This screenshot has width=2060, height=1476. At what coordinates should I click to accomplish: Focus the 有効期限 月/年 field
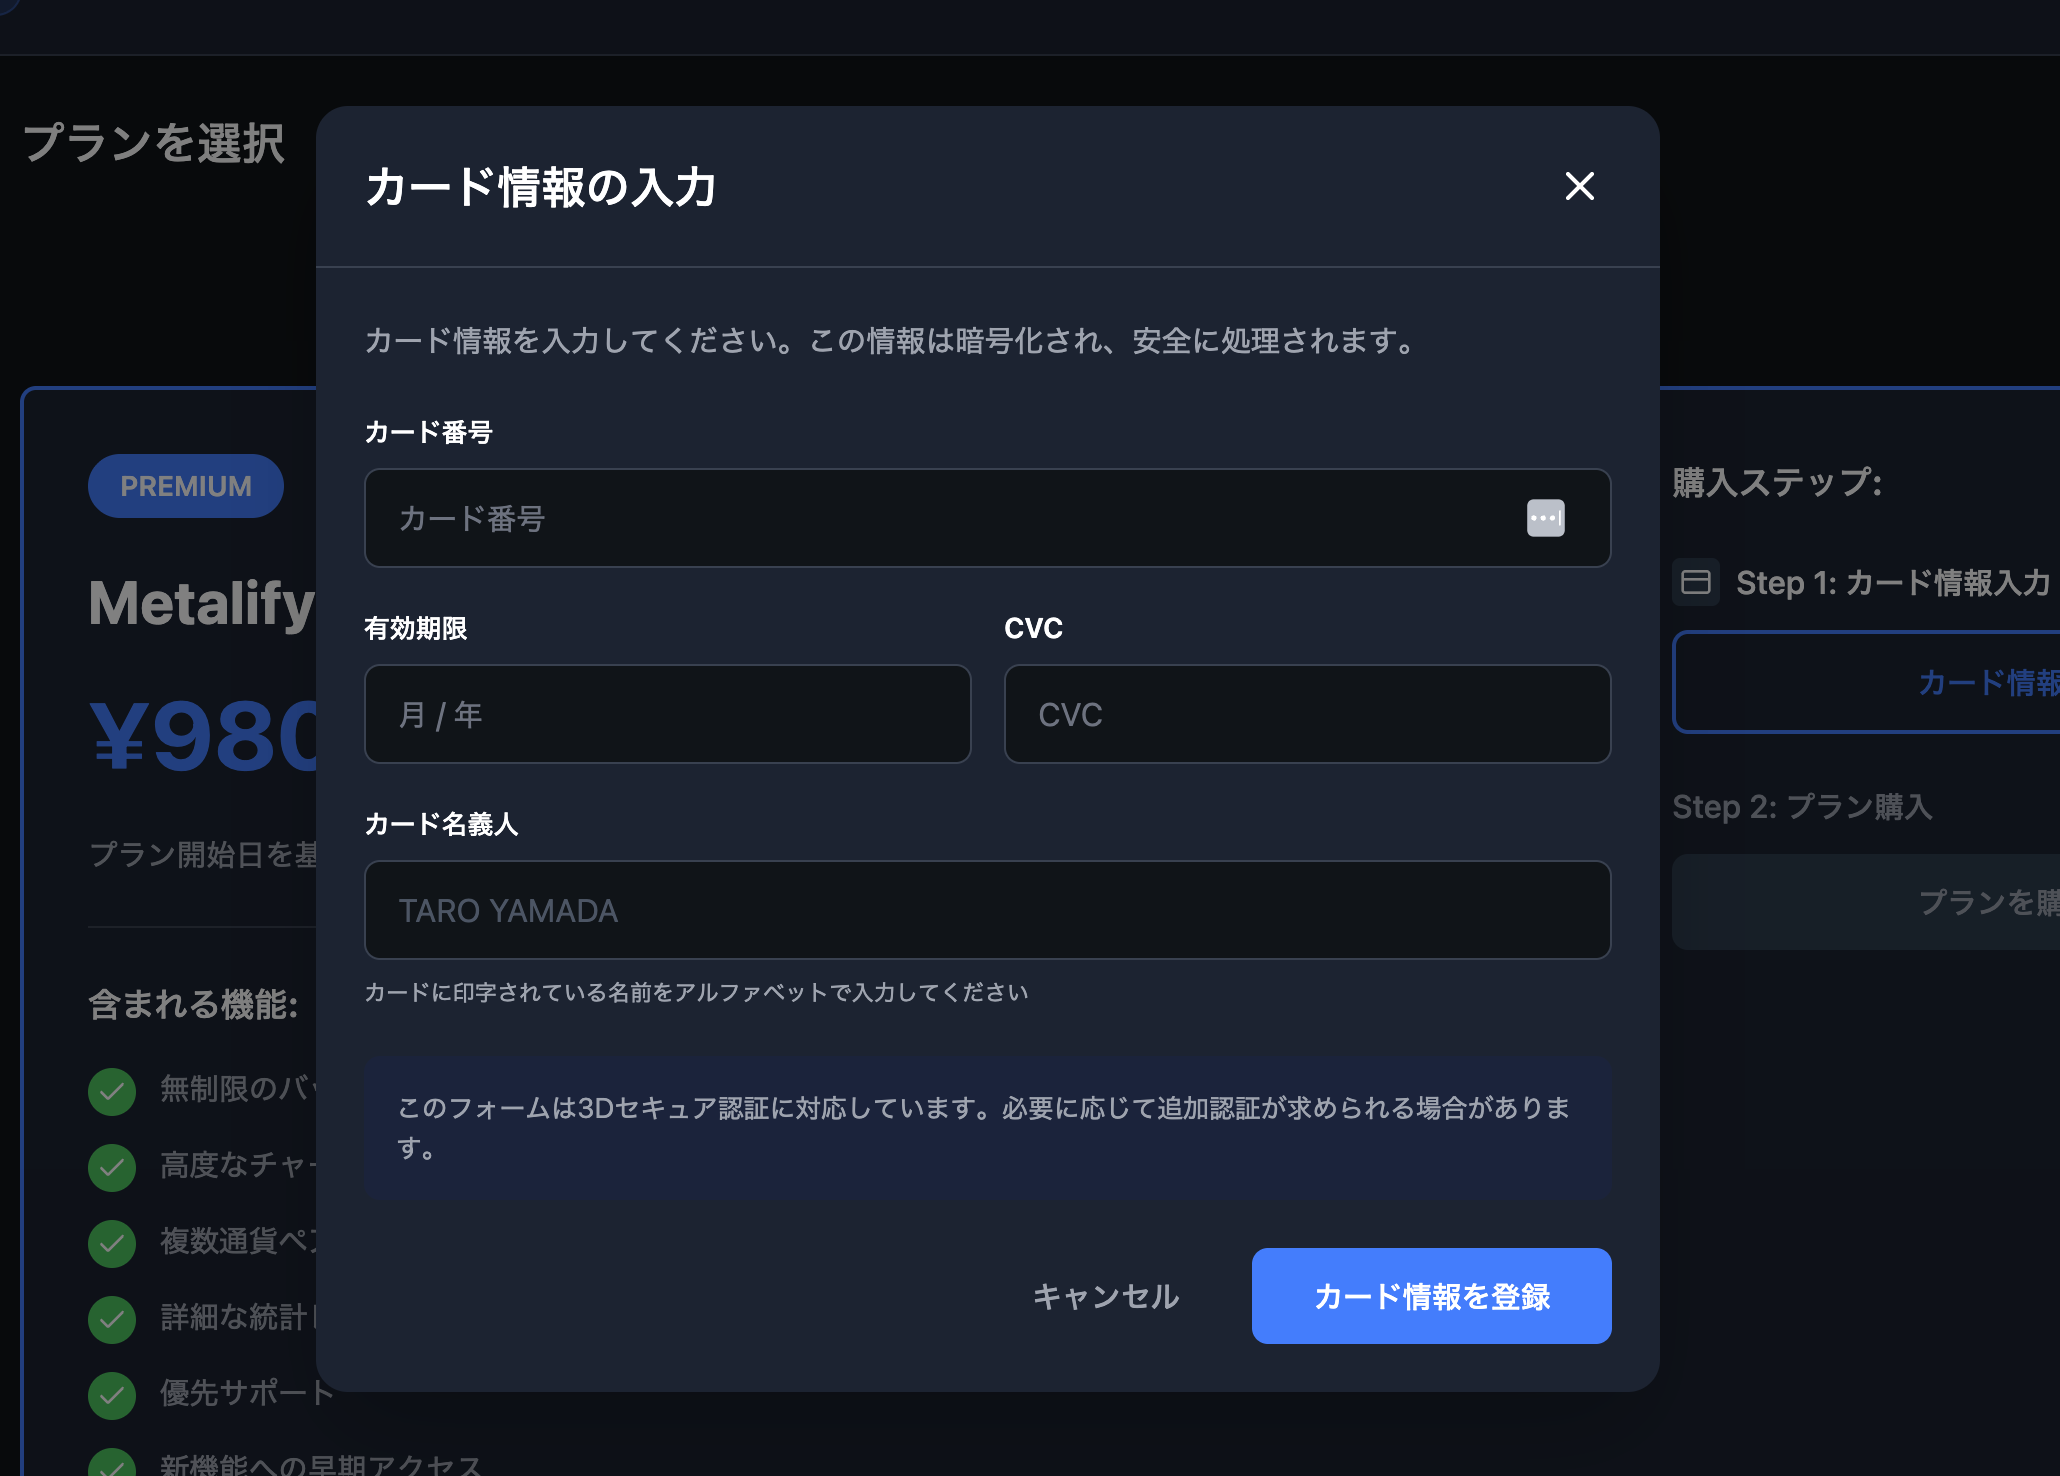click(x=668, y=714)
